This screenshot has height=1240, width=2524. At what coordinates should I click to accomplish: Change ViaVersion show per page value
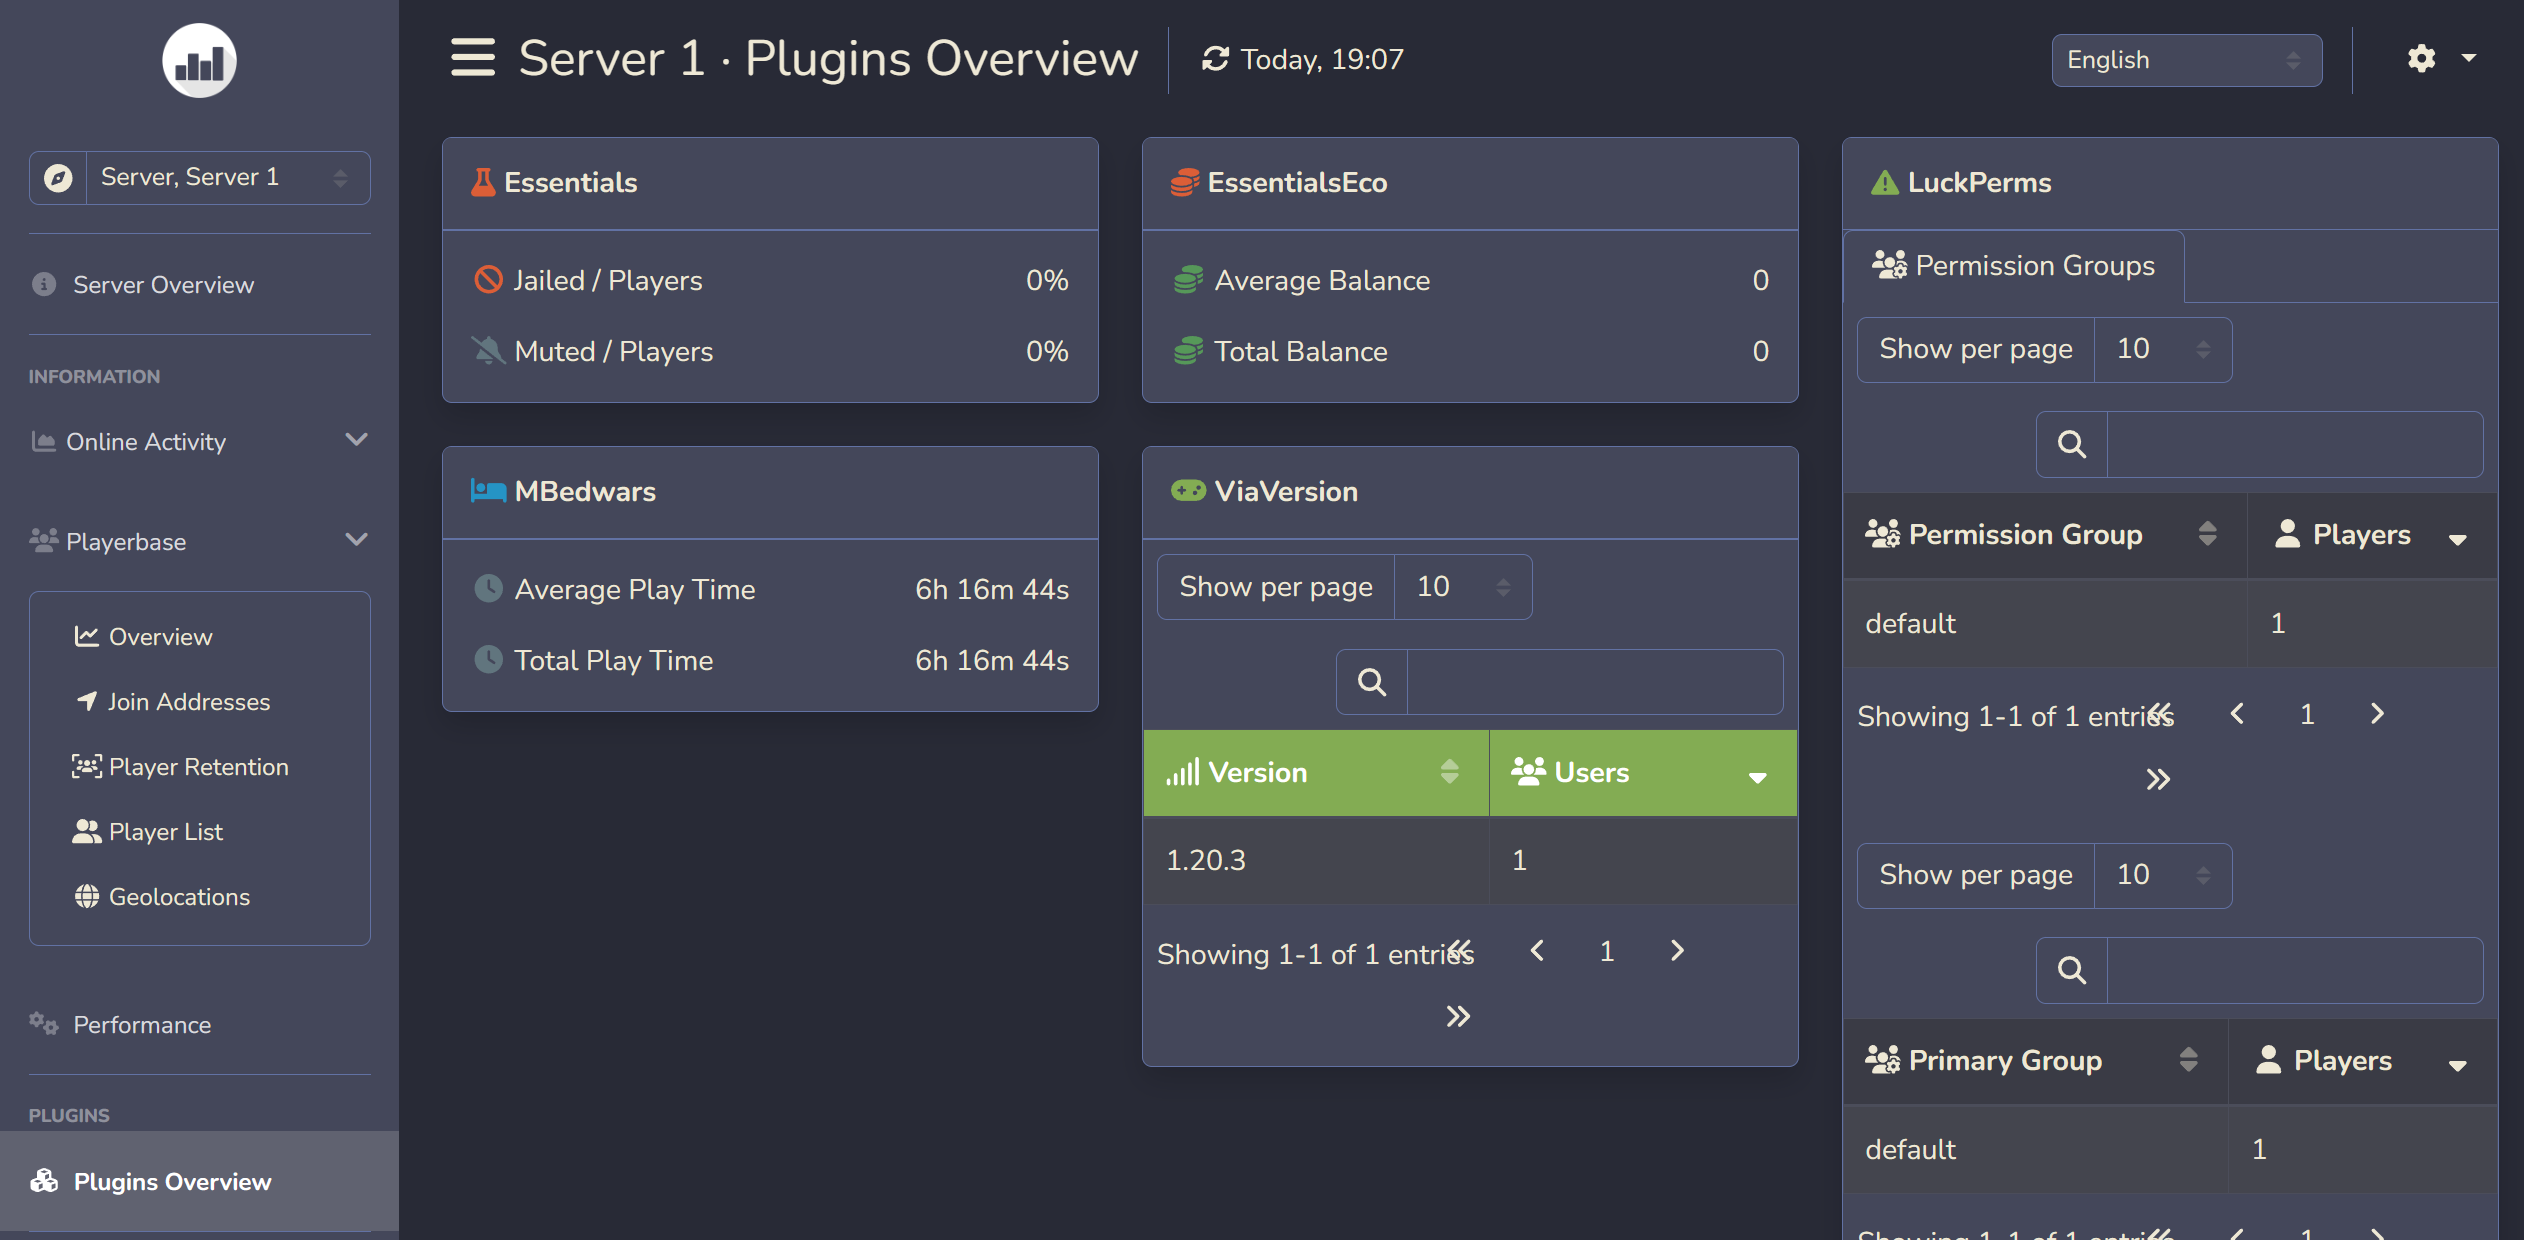[x=1463, y=587]
